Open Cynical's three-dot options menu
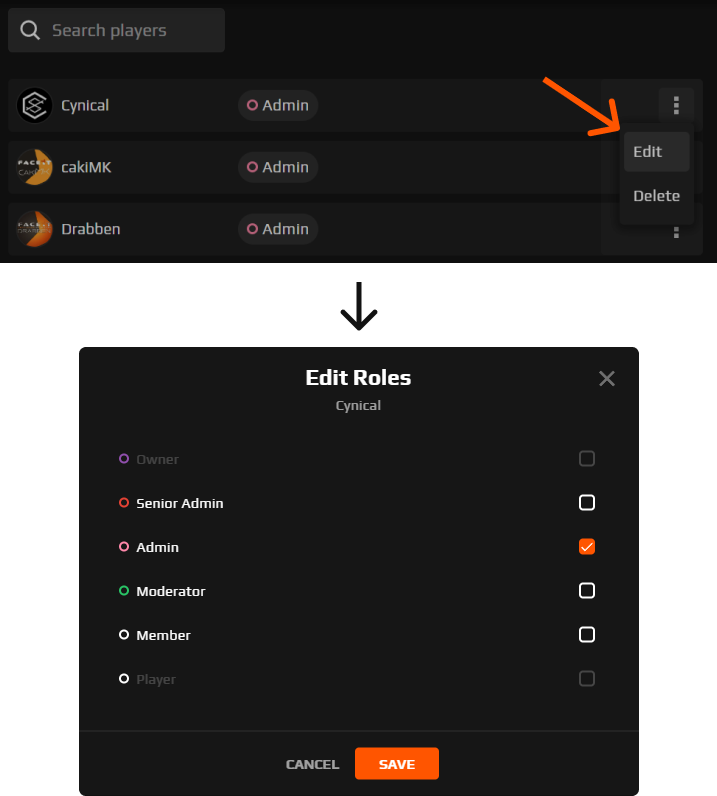Screen dimensions: 717x796 (676, 105)
